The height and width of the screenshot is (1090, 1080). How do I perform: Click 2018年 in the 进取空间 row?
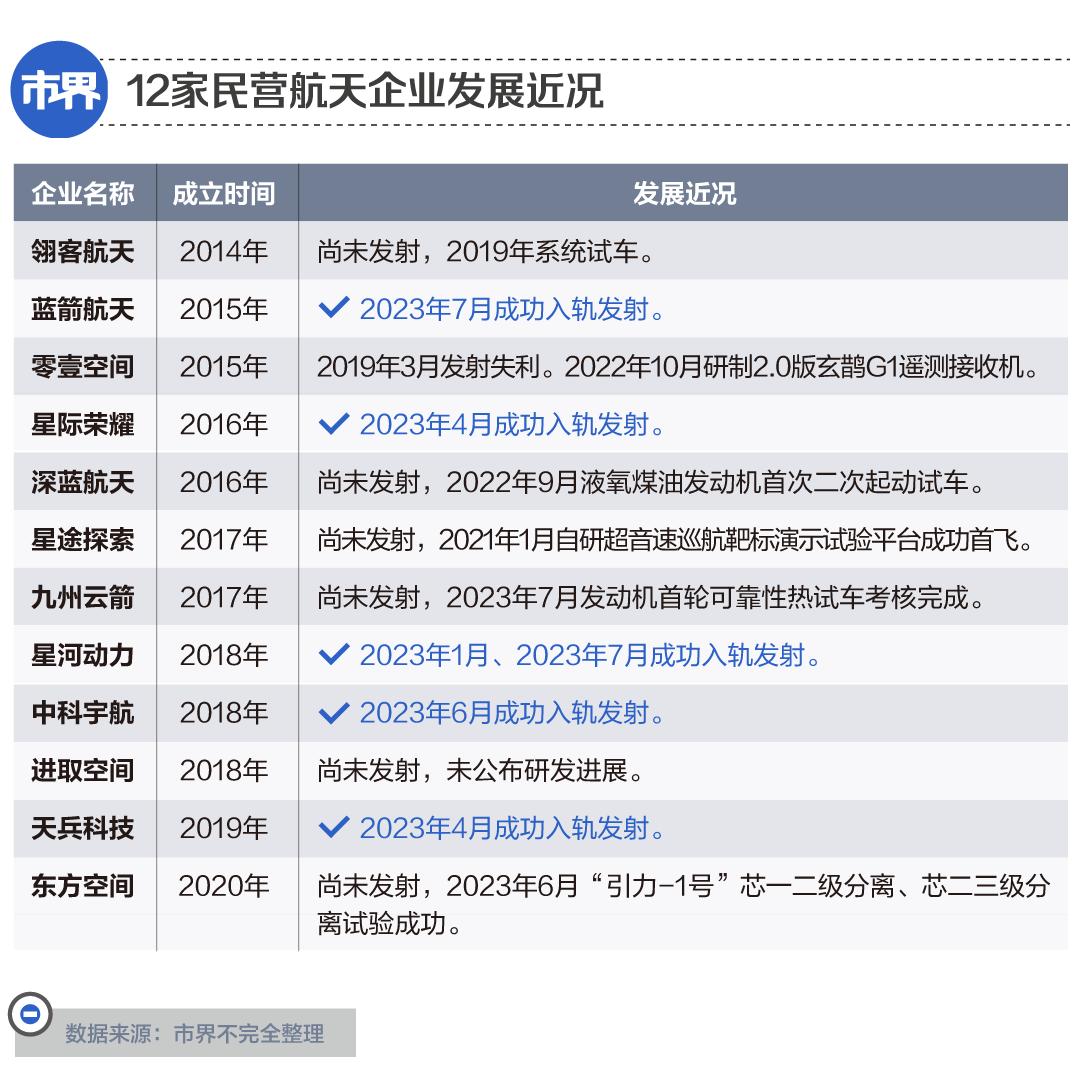224,770
